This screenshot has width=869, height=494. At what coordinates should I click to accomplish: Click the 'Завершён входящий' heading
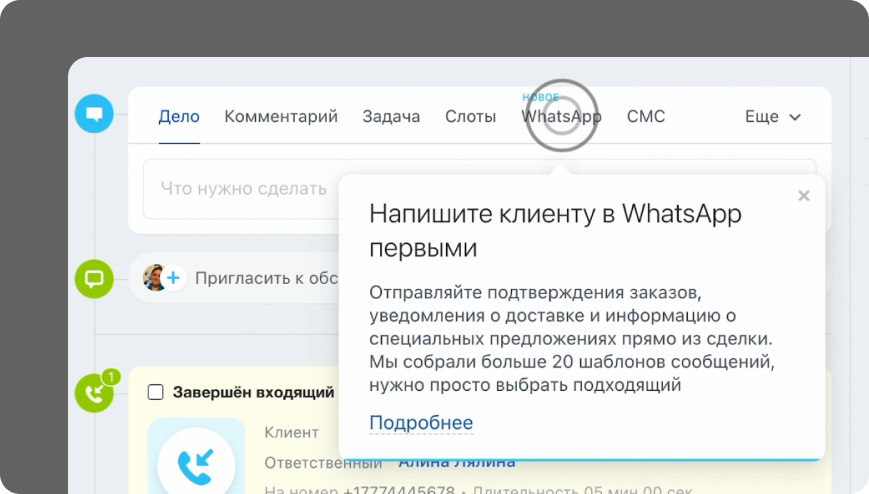pos(253,392)
